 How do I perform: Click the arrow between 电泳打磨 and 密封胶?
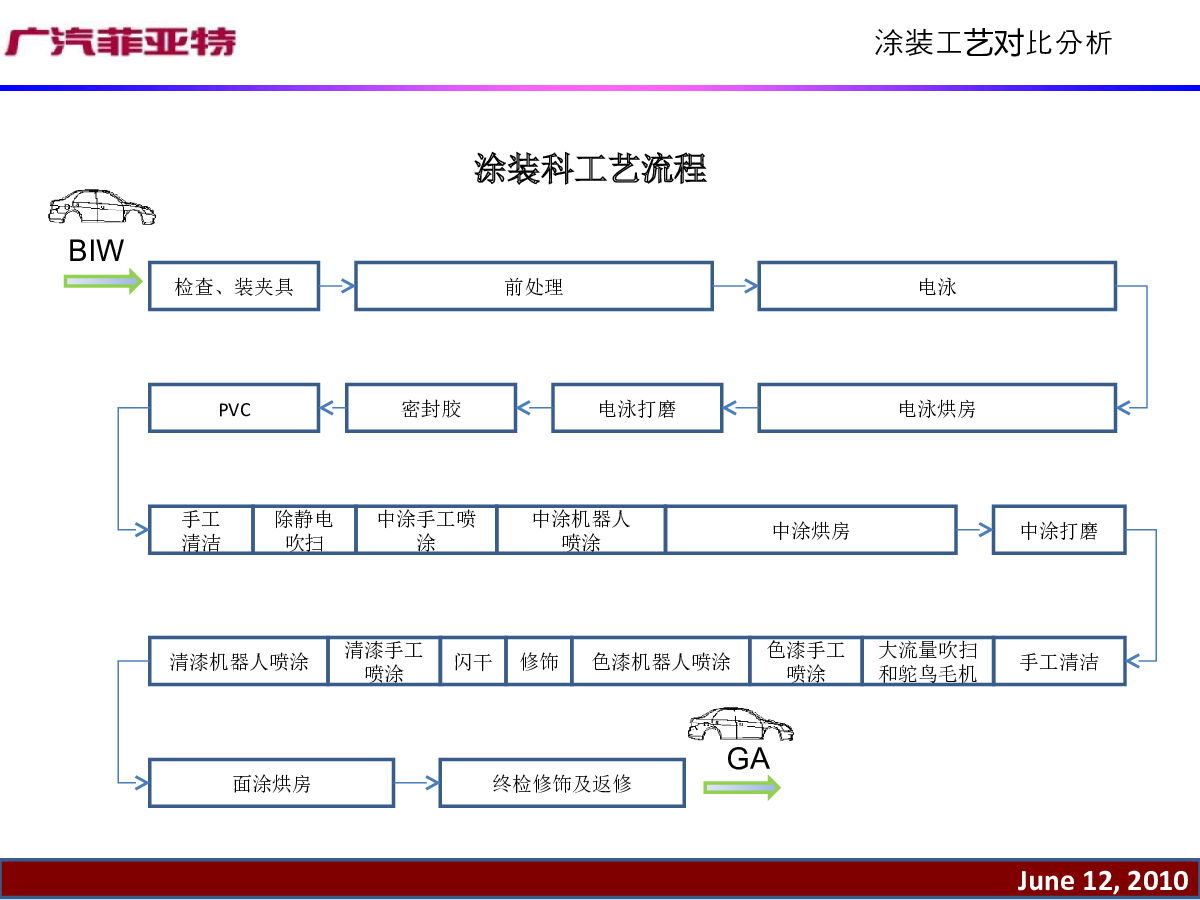pyautogui.click(x=534, y=408)
